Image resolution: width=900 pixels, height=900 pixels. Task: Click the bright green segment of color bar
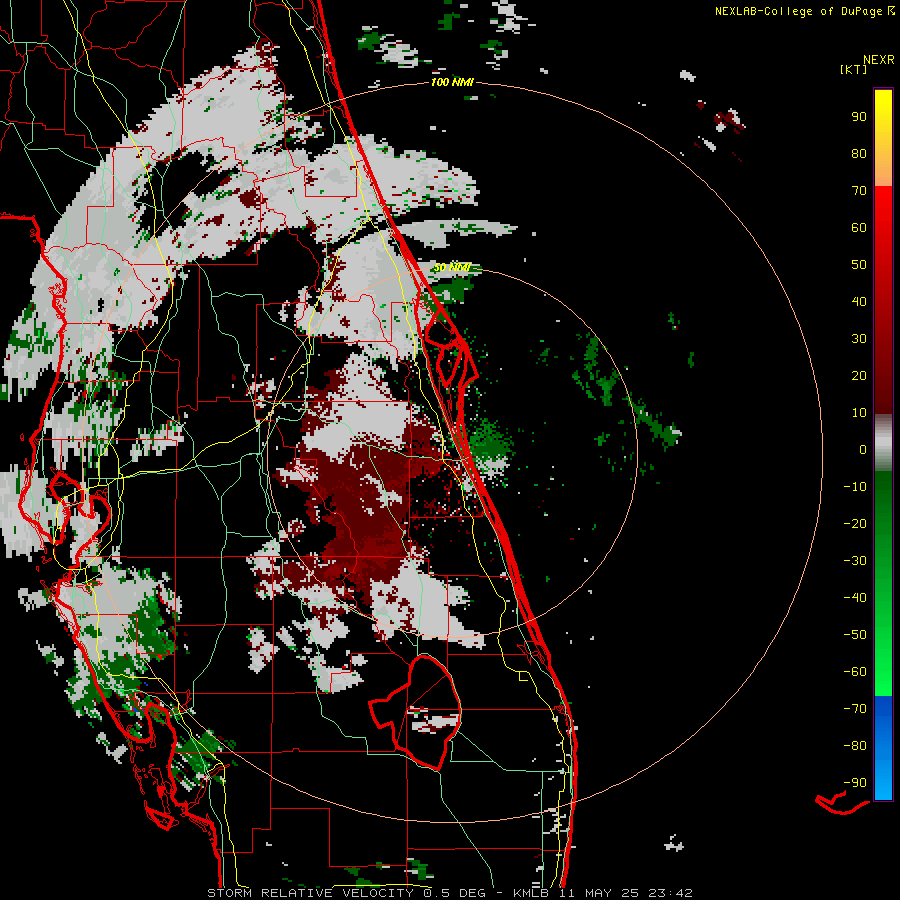(883, 584)
